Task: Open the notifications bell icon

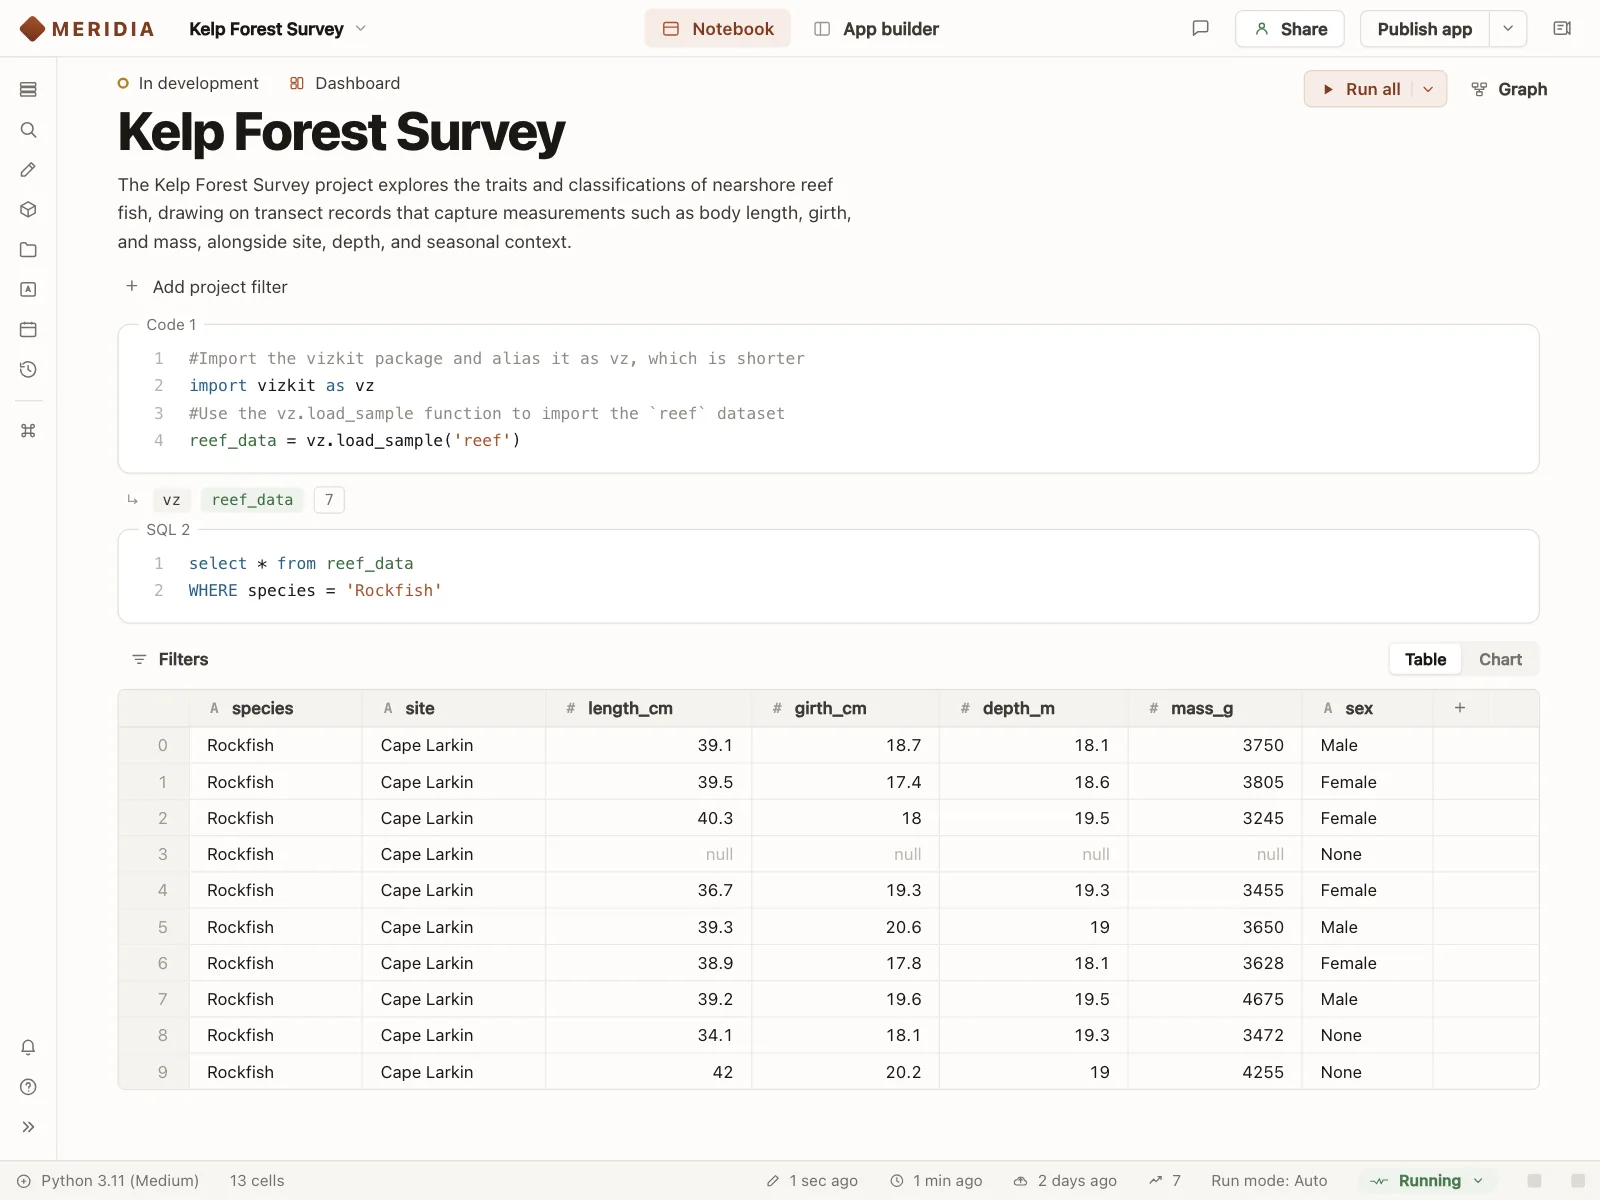Action: click(28, 1047)
